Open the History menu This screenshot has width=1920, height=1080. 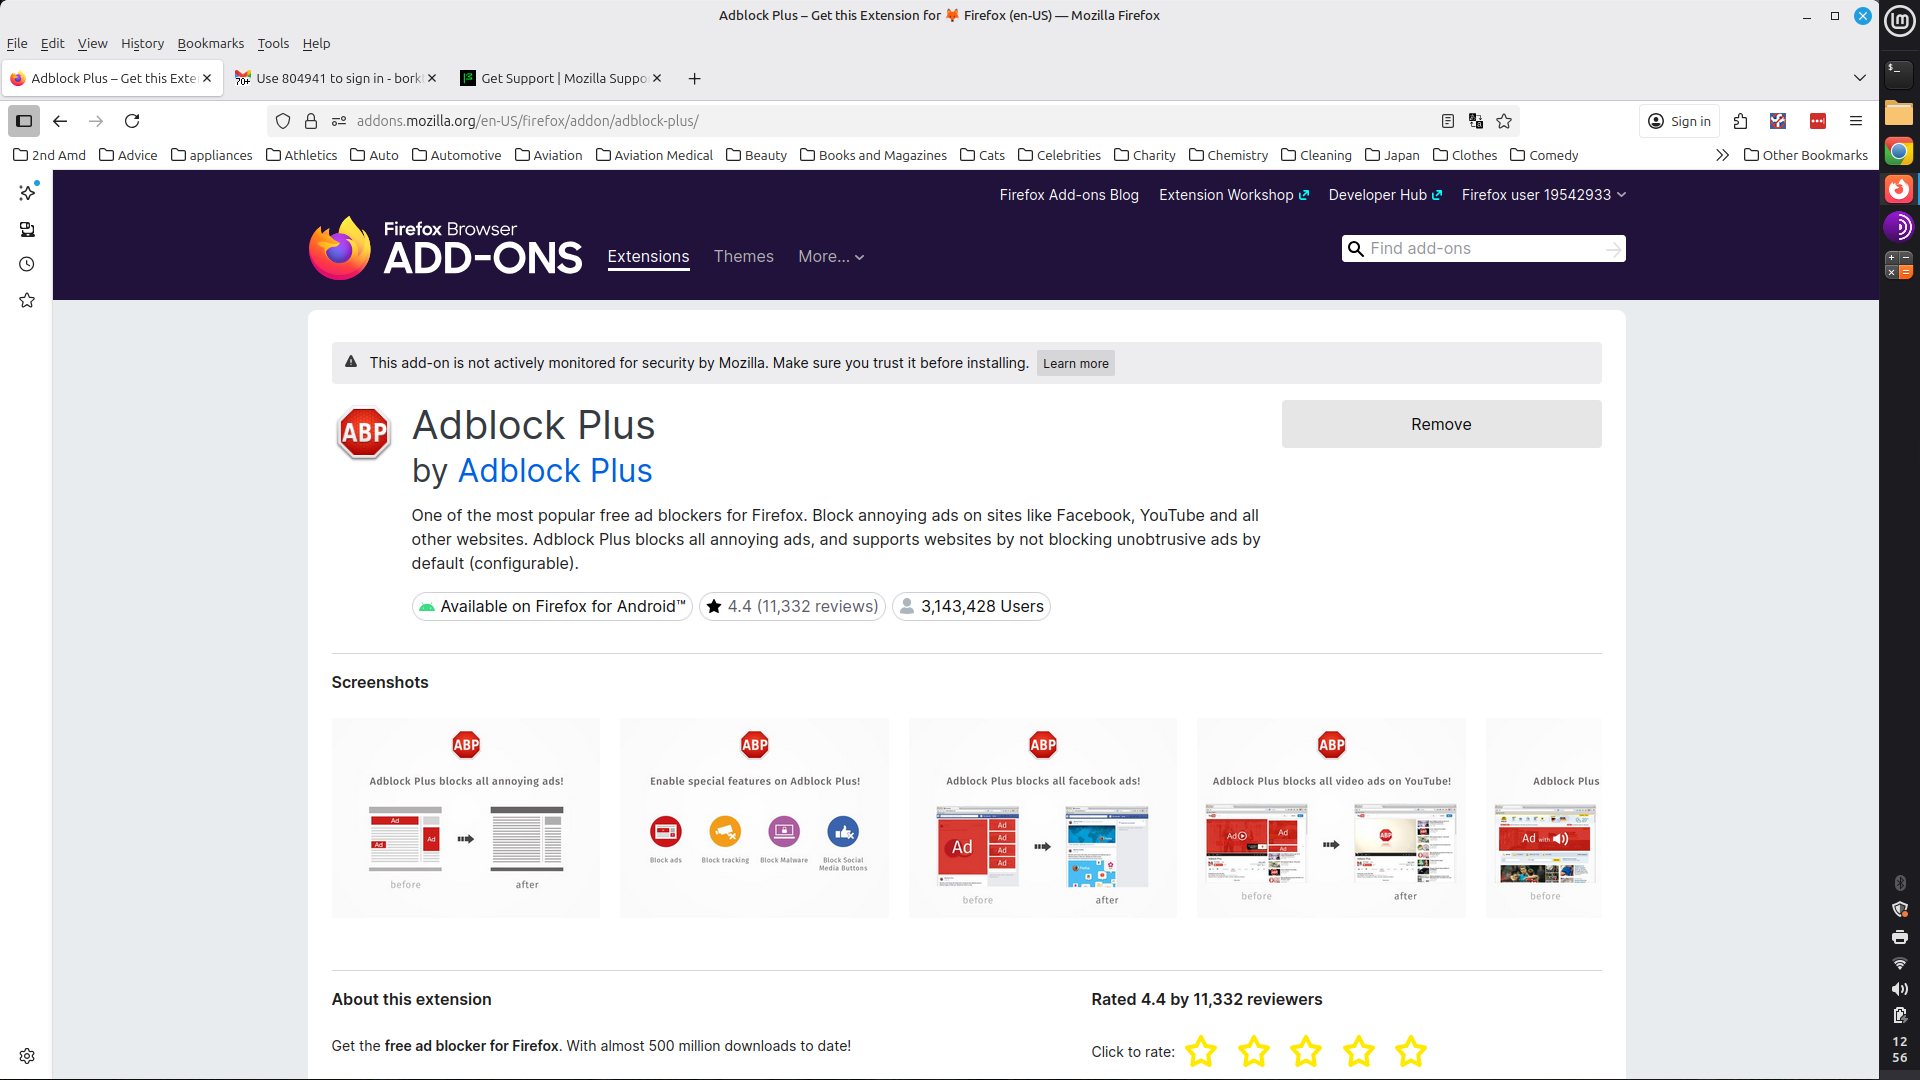click(142, 43)
